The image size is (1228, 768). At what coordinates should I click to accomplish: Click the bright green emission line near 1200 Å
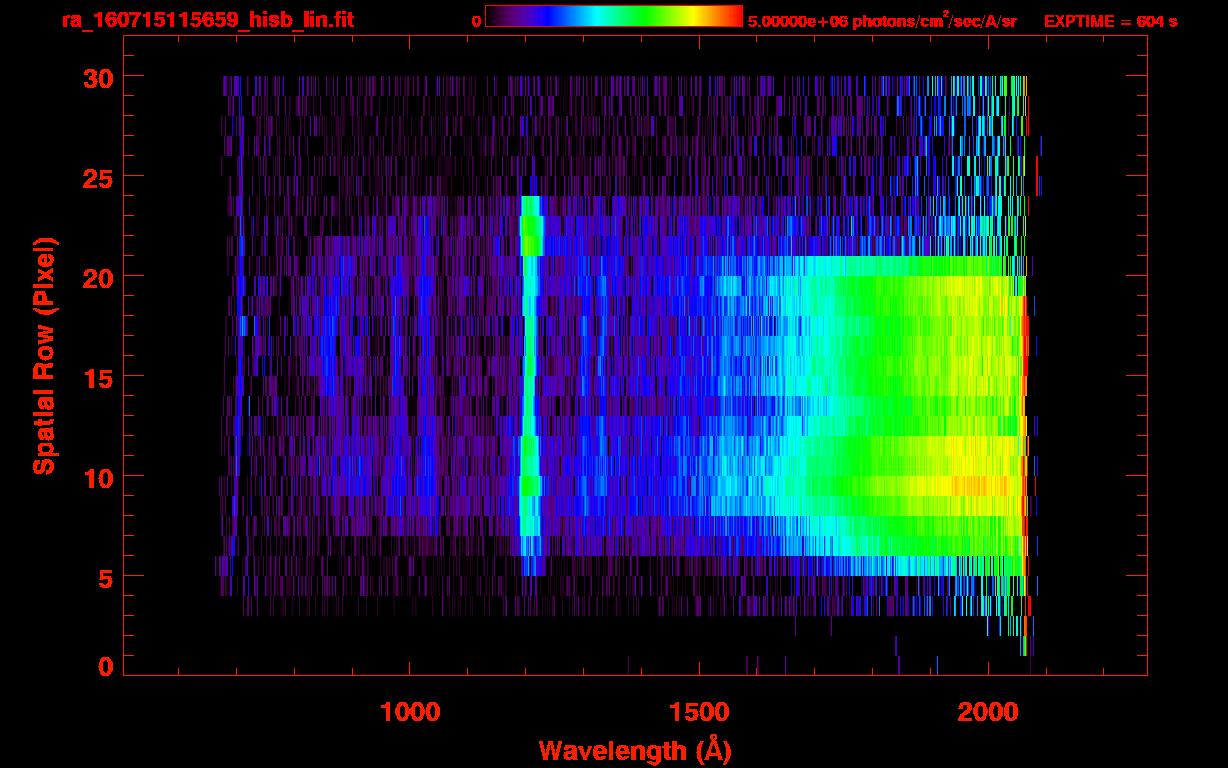[530, 380]
